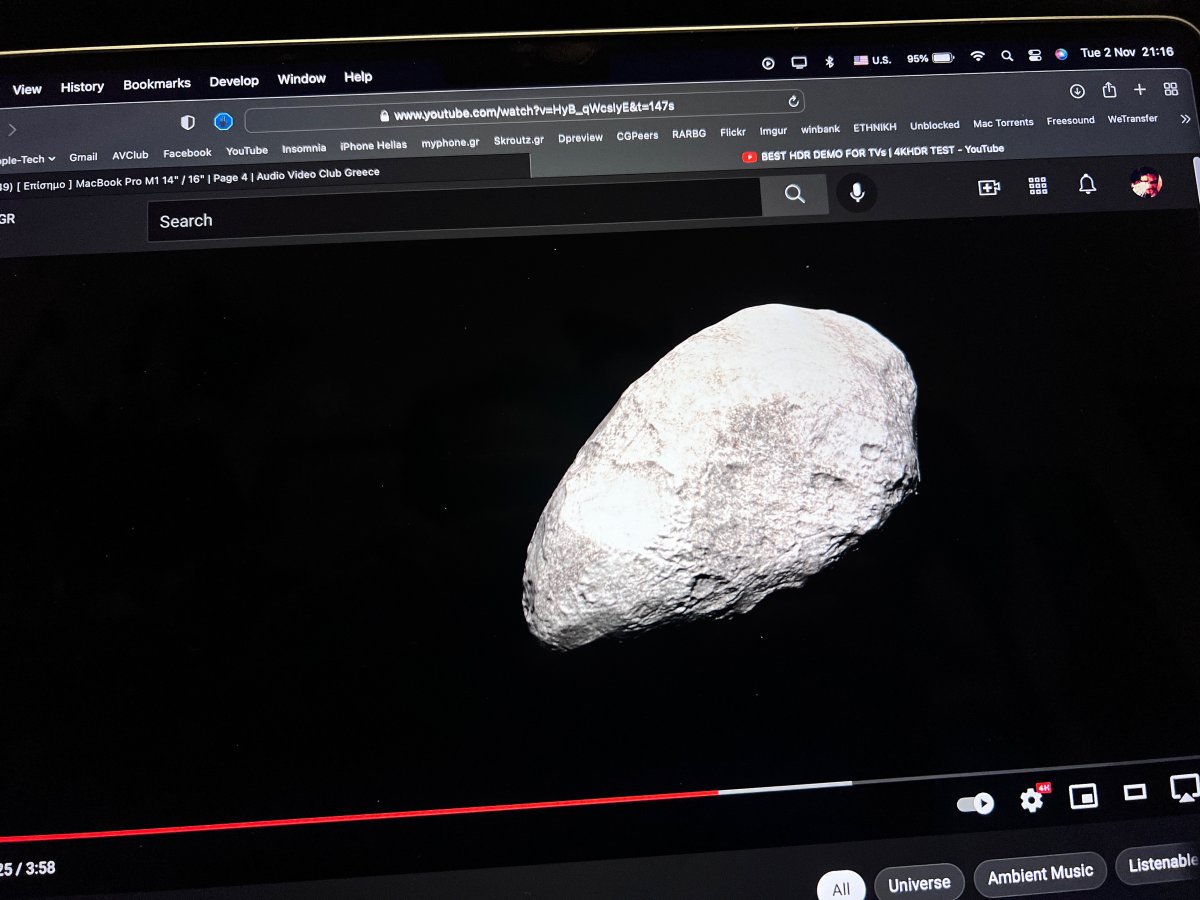Click the YouTube search magnifier button
1200x900 pixels.
click(794, 194)
